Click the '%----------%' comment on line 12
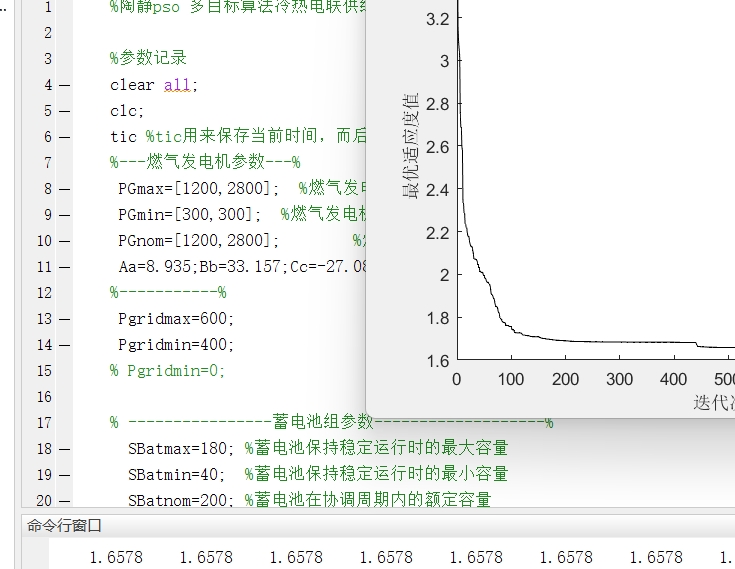 pyautogui.click(x=168, y=292)
